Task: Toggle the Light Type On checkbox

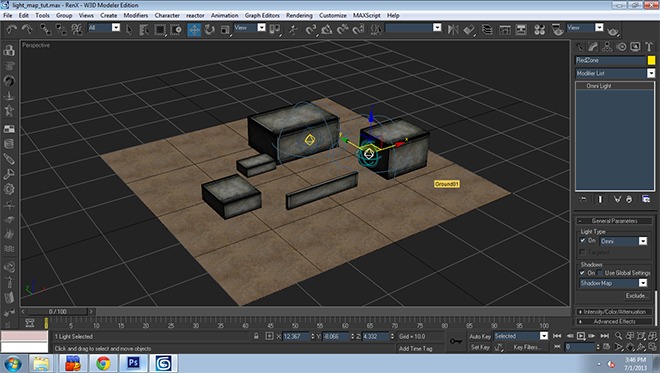Action: pos(583,240)
